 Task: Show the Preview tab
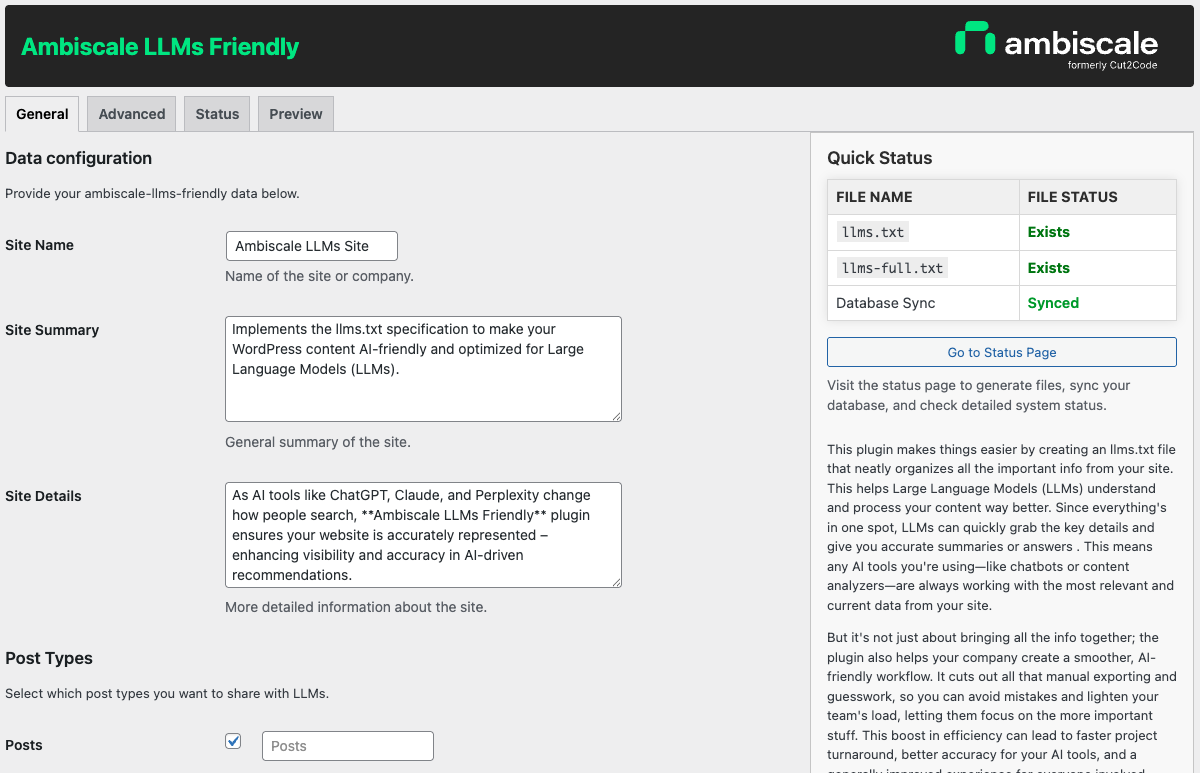pos(296,114)
